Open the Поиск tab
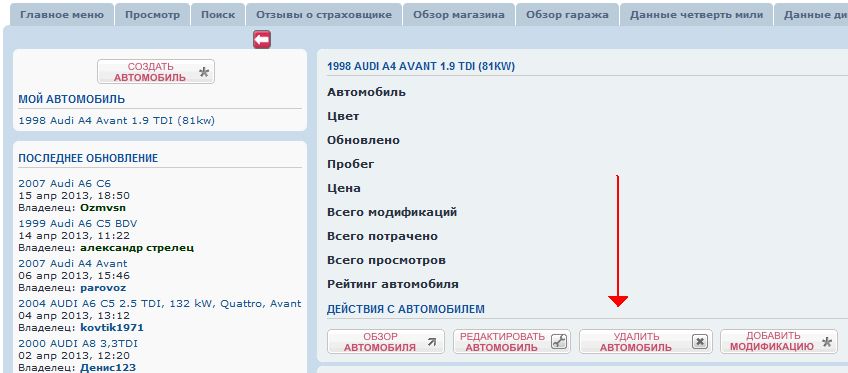 point(218,15)
